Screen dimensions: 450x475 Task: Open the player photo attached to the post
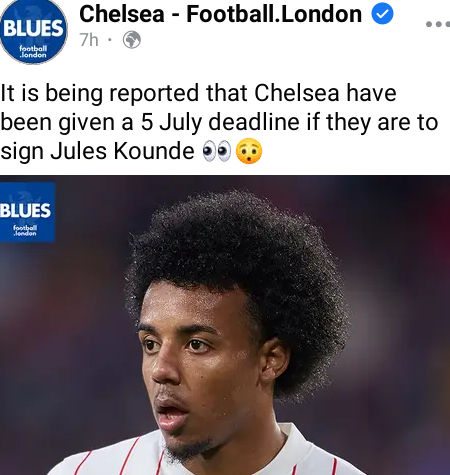[x=225, y=325]
